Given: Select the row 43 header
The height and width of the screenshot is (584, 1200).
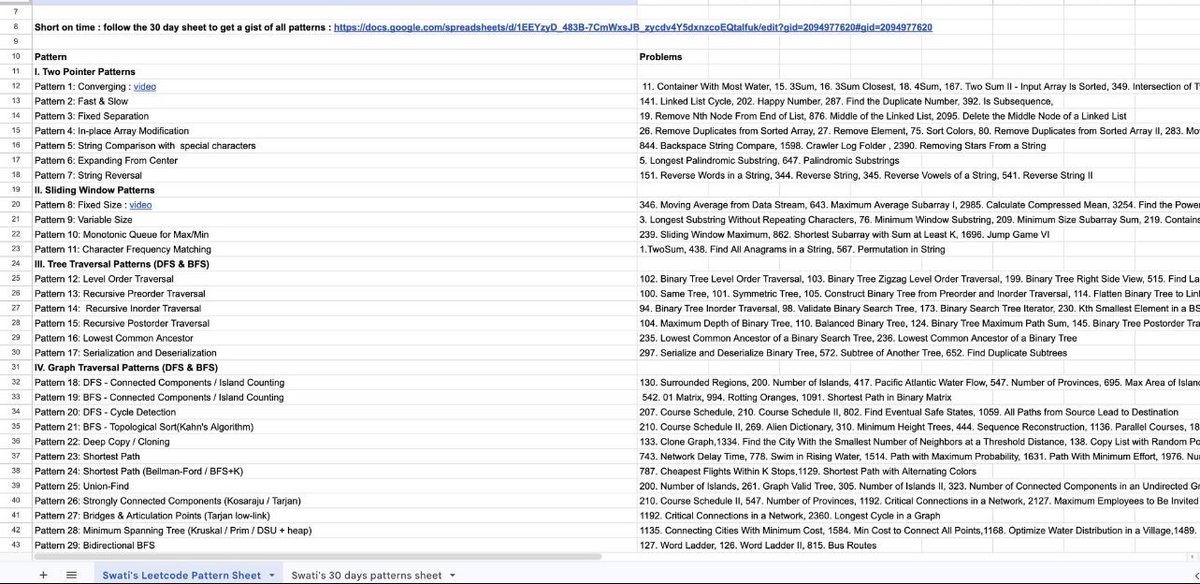Looking at the screenshot, I should tap(15, 544).
